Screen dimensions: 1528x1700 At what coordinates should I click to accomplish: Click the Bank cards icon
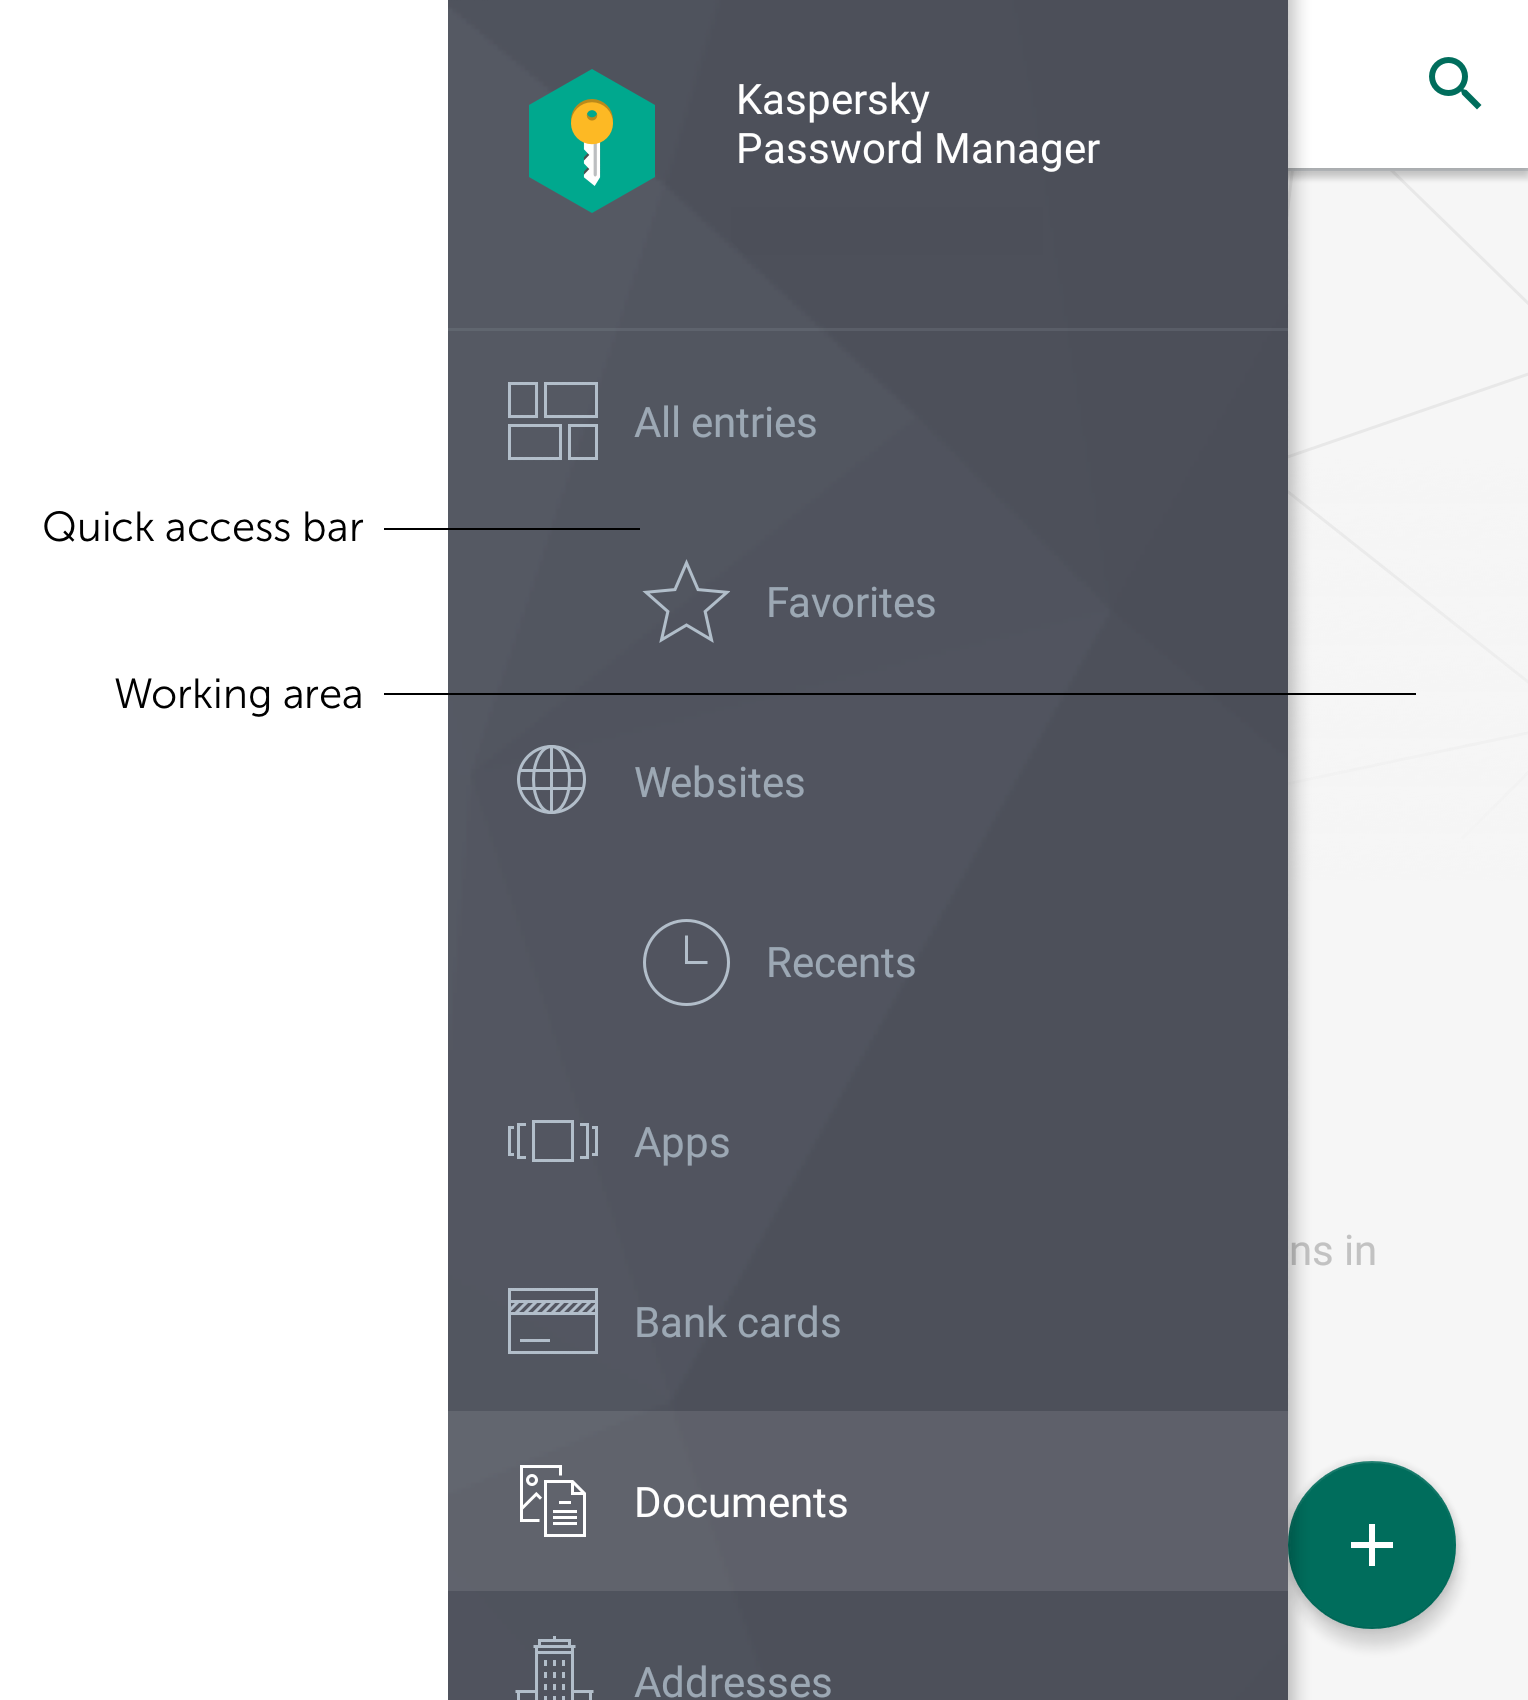[x=553, y=1321]
